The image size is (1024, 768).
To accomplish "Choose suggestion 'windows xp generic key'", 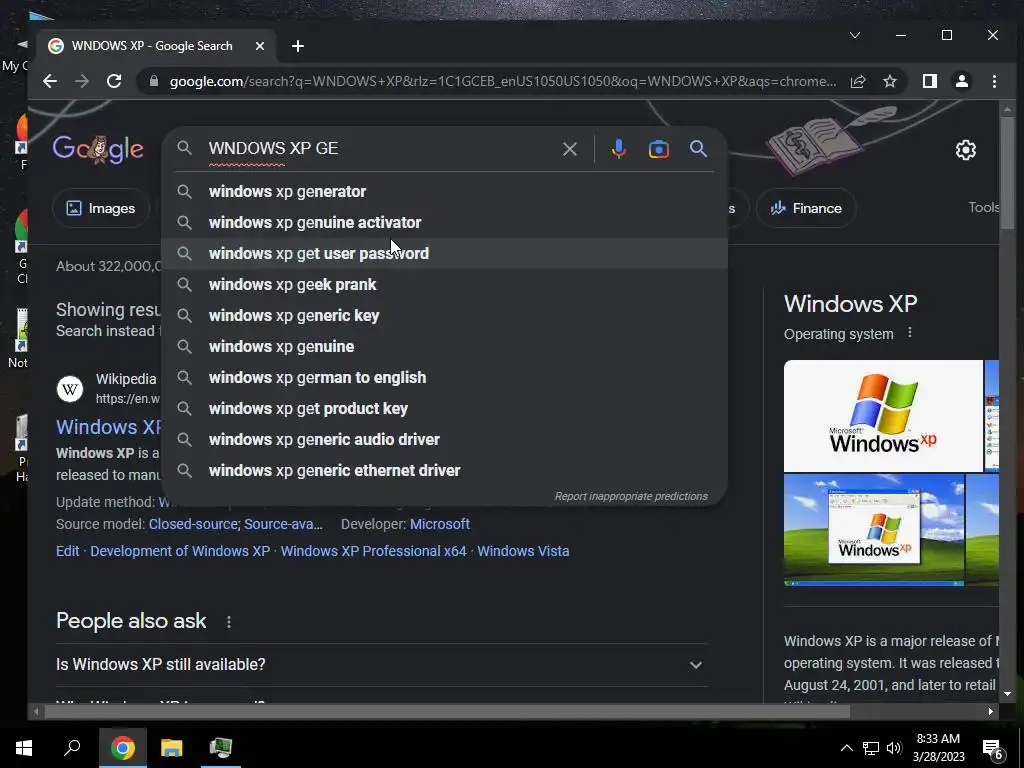I will pyautogui.click(x=444, y=315).
